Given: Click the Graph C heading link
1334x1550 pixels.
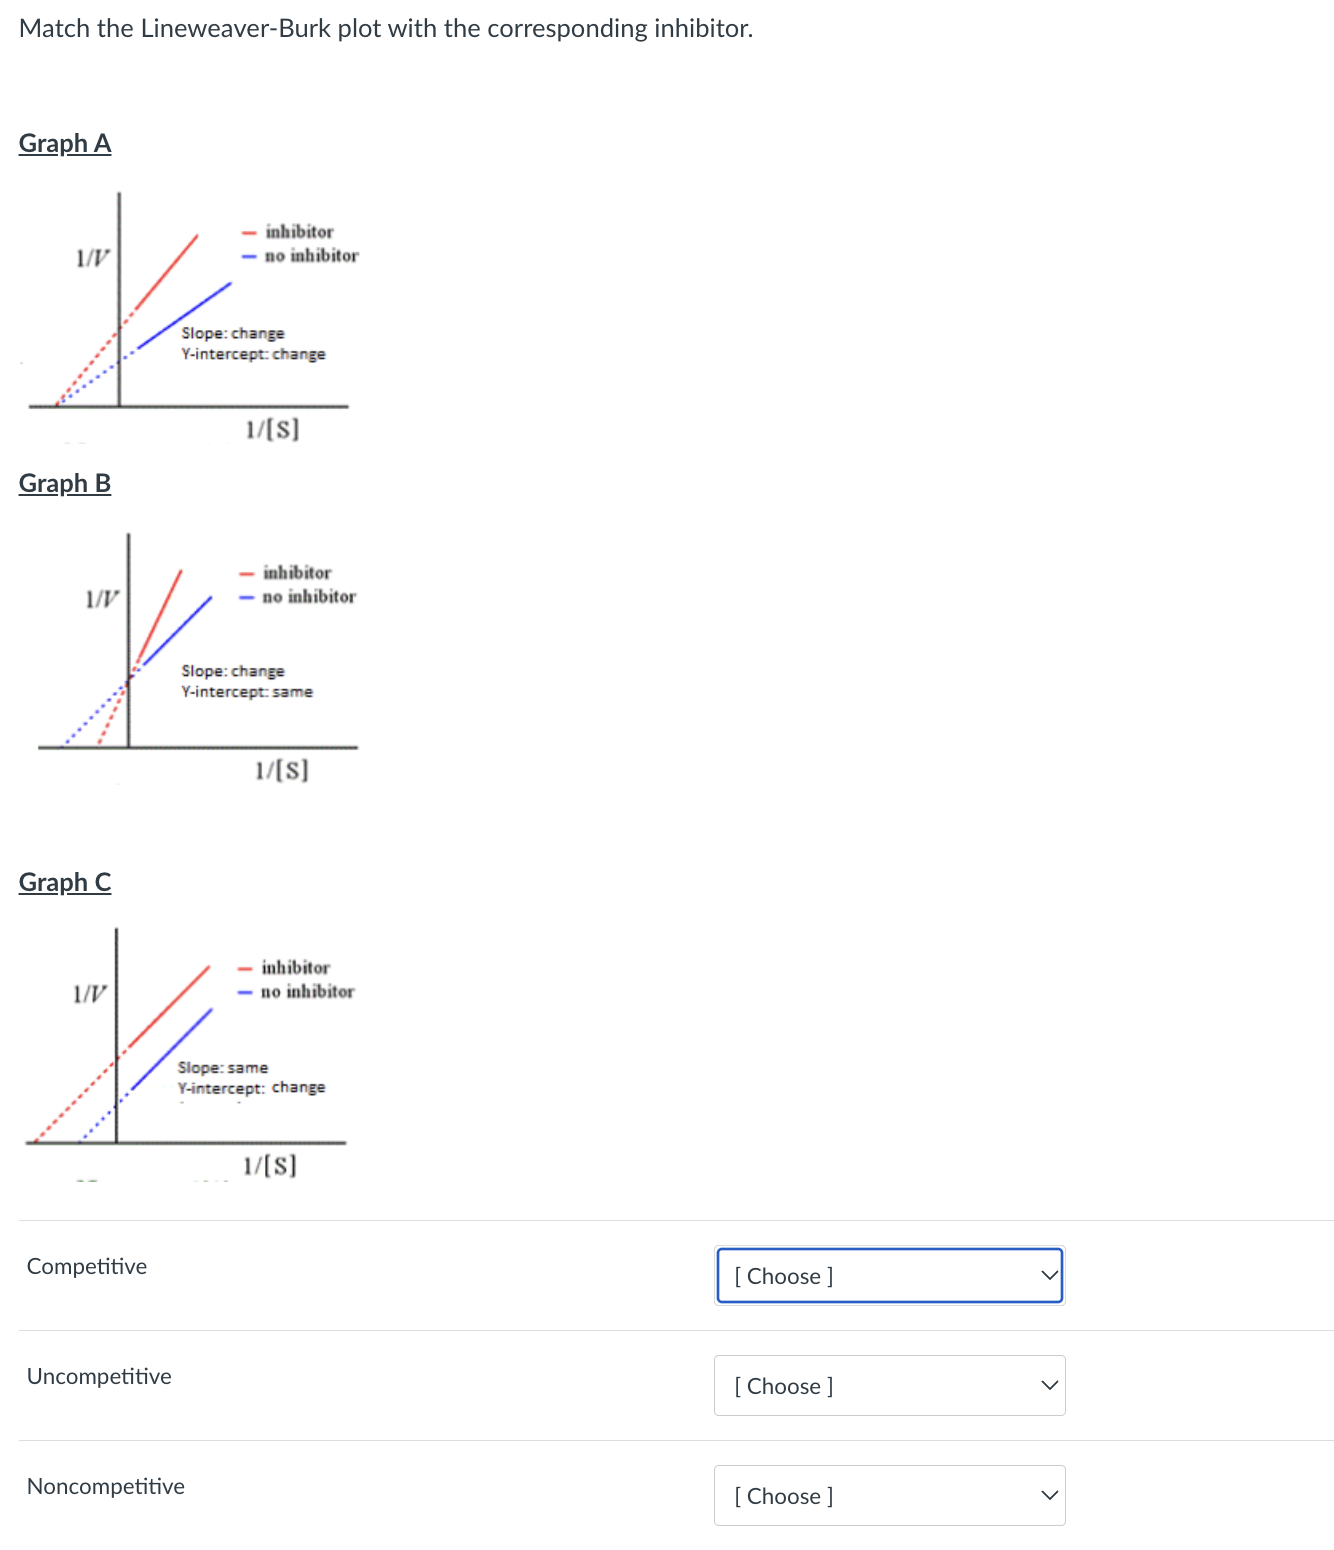Looking at the screenshot, I should [x=64, y=882].
